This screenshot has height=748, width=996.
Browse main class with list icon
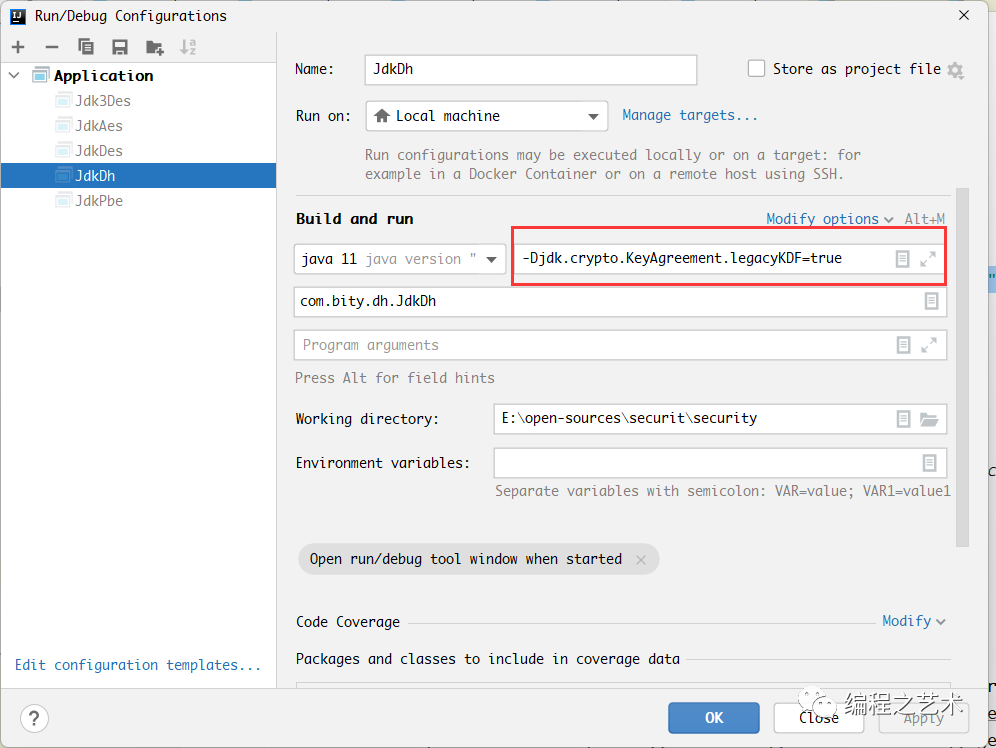tap(931, 301)
